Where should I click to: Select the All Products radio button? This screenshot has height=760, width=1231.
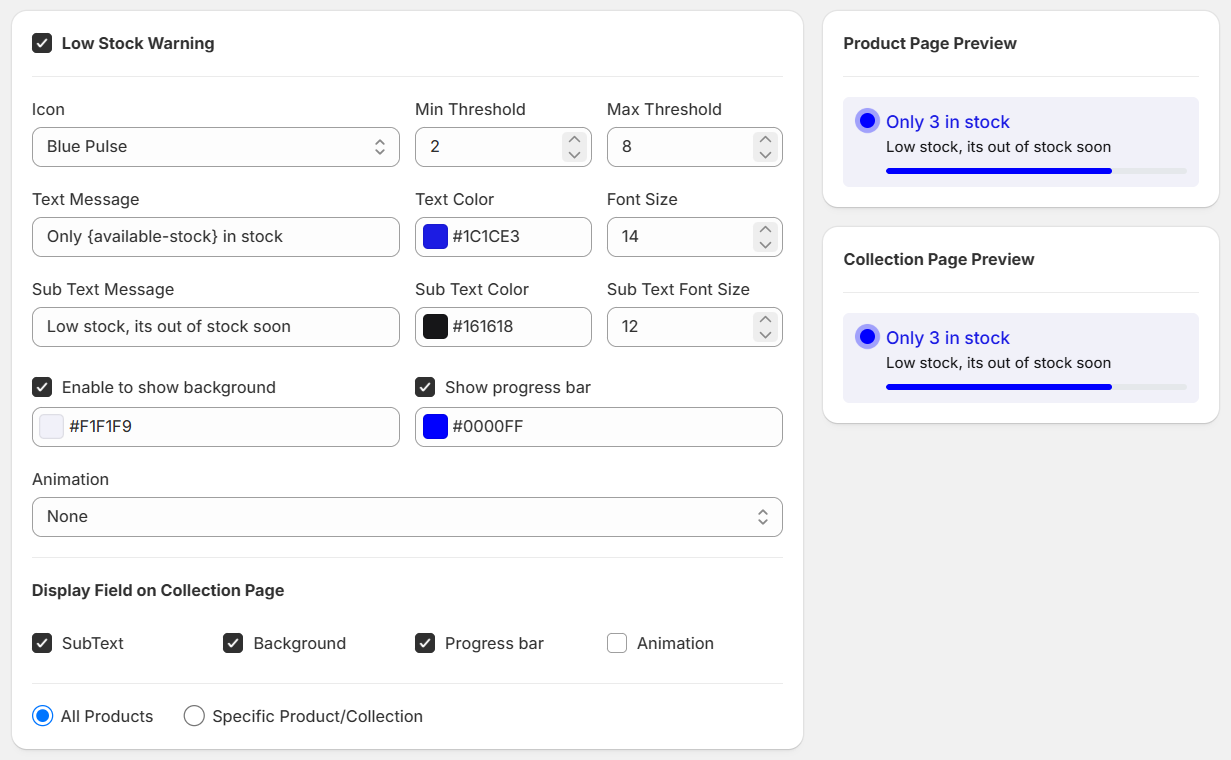pos(42,716)
